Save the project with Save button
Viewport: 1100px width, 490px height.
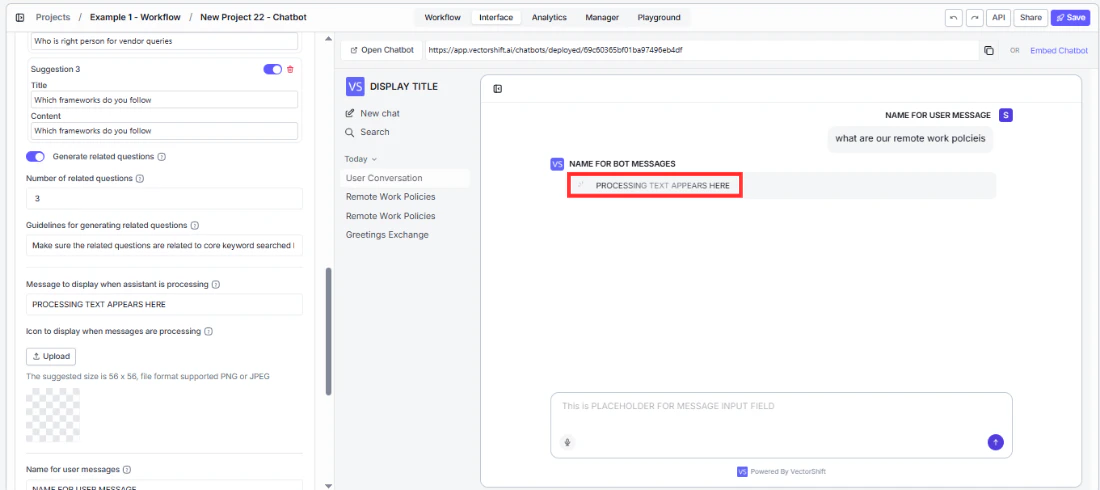tap(1071, 18)
